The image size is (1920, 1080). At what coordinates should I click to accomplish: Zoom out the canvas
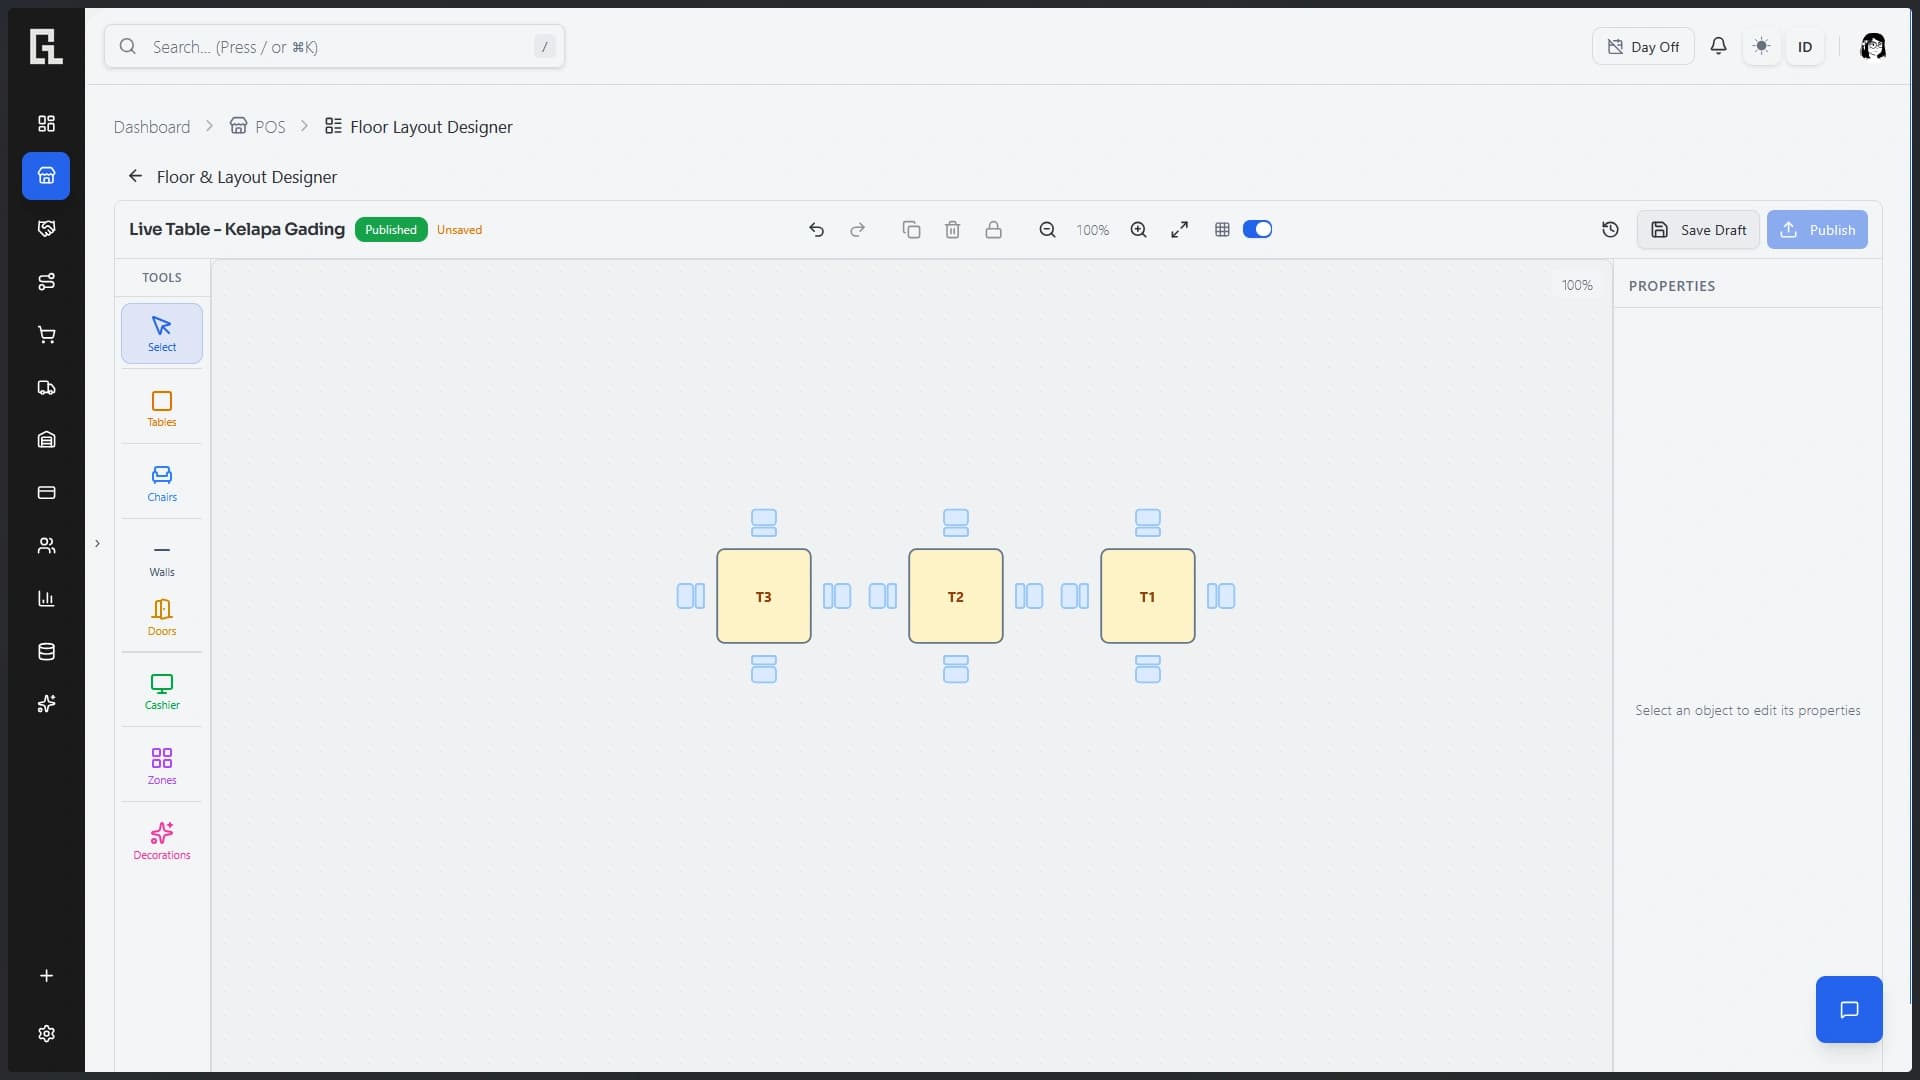tap(1047, 230)
